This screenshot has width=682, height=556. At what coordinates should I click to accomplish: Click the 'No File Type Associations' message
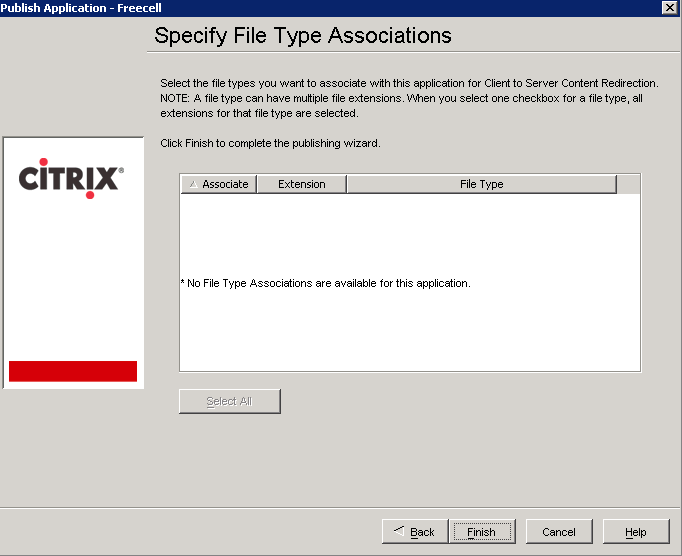pos(325,283)
